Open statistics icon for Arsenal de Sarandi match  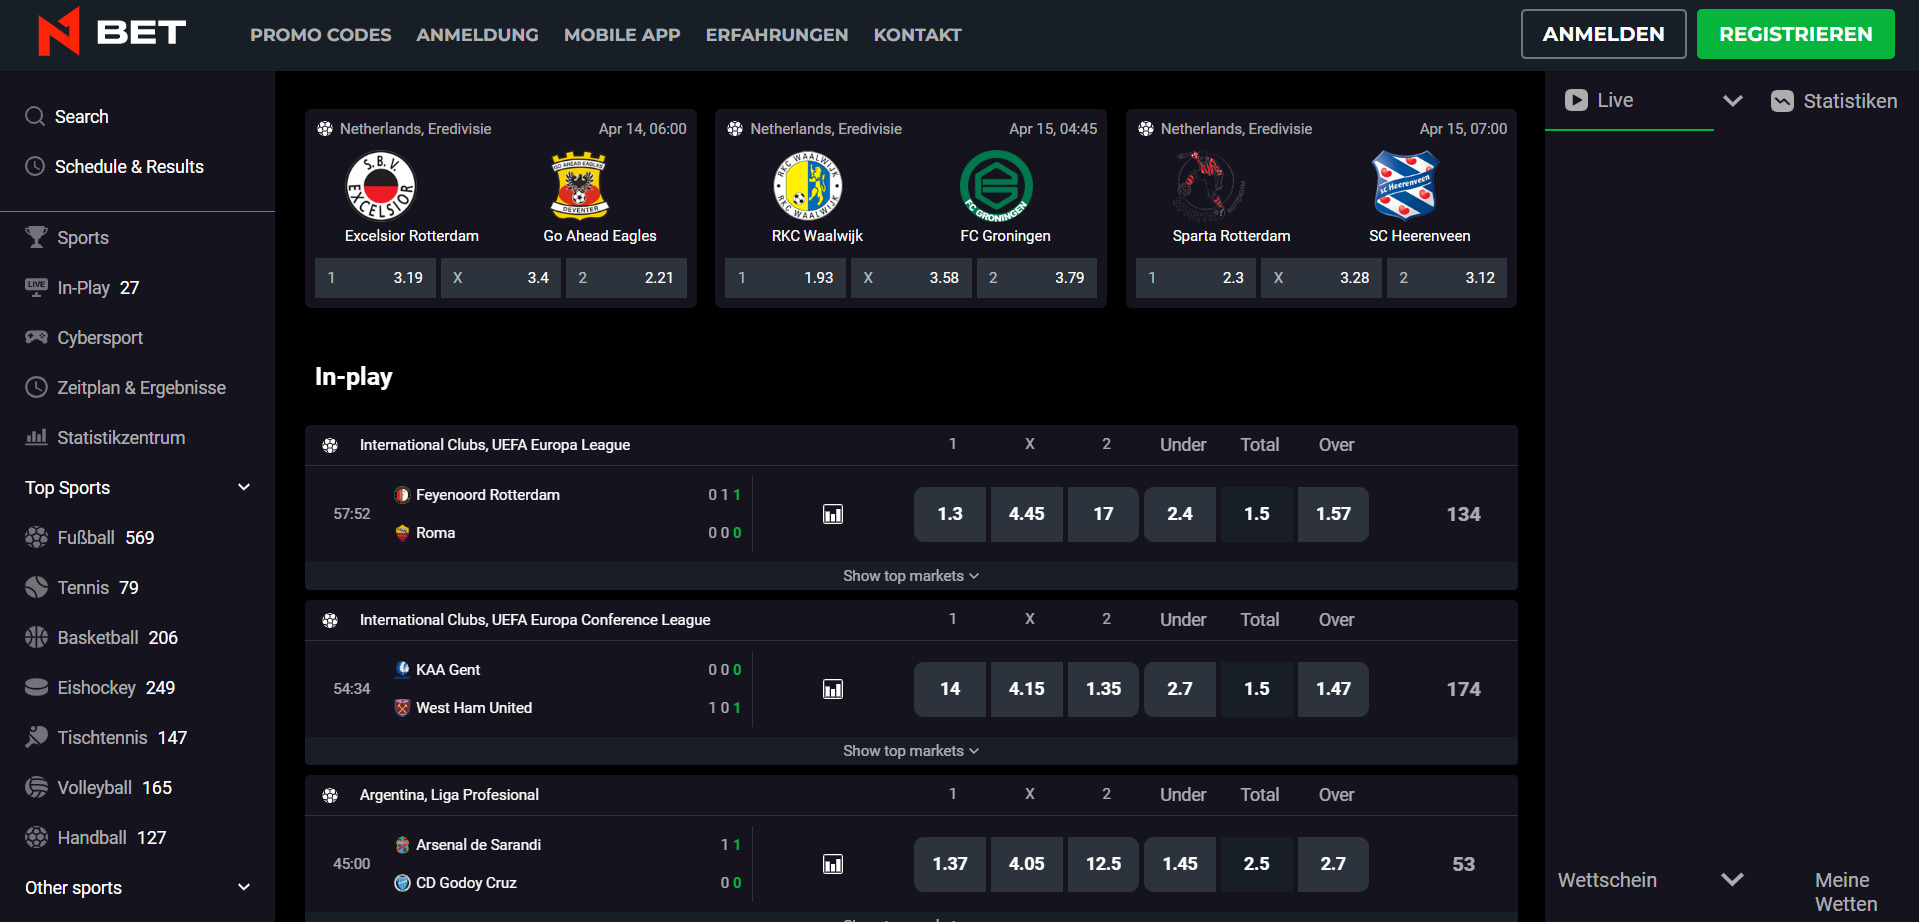[833, 864]
